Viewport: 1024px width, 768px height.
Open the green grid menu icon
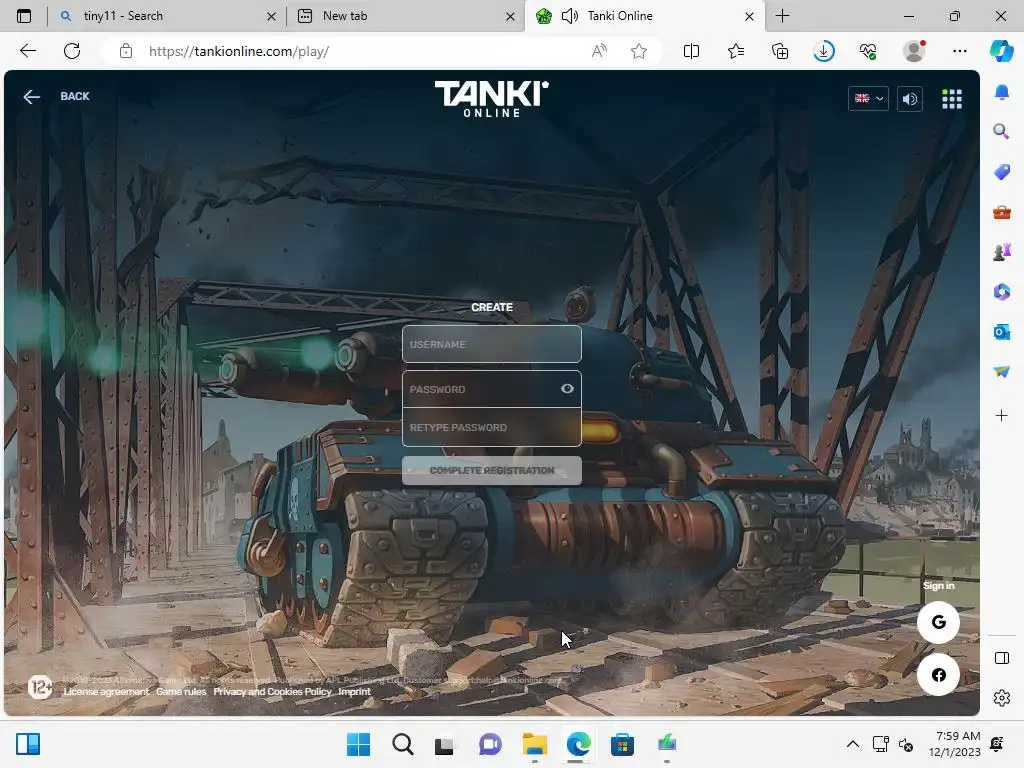click(952, 99)
